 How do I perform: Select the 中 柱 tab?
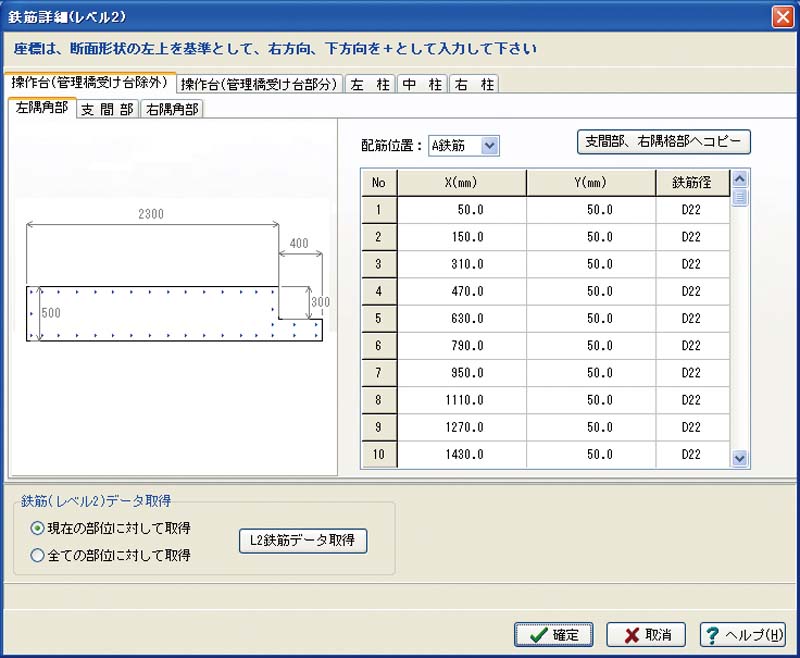click(422, 84)
